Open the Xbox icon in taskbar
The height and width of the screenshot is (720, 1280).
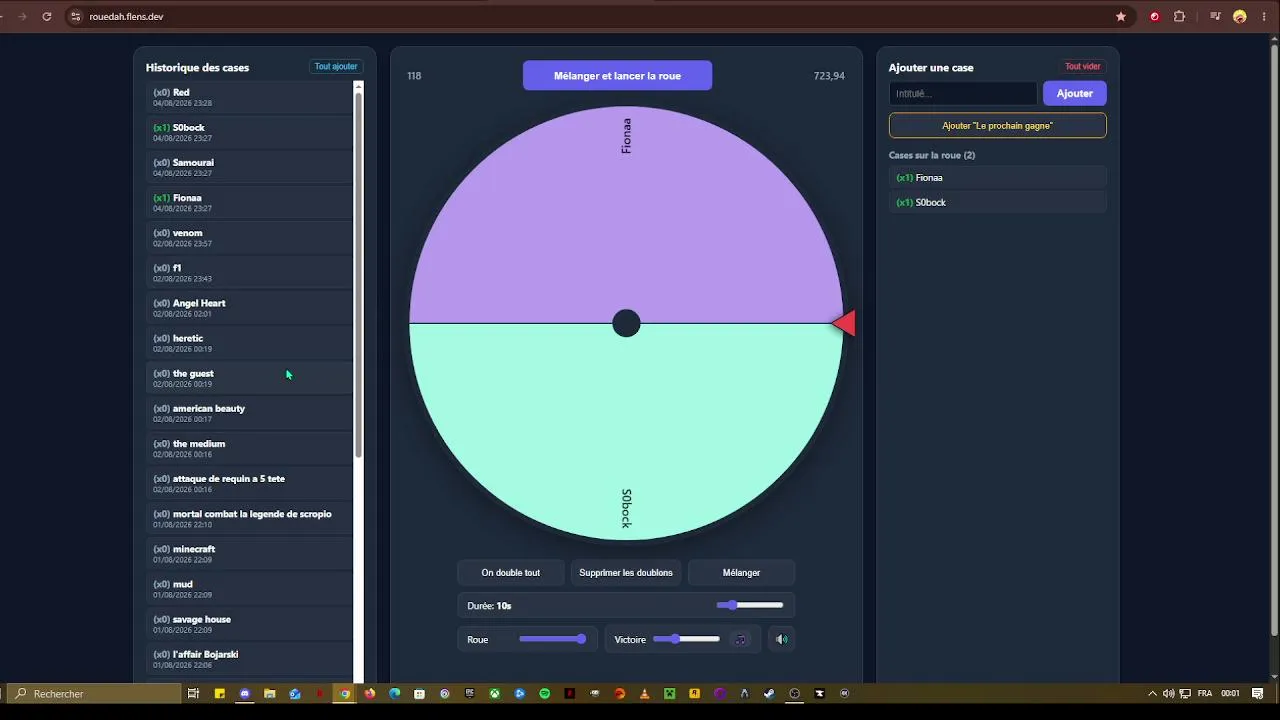(495, 694)
